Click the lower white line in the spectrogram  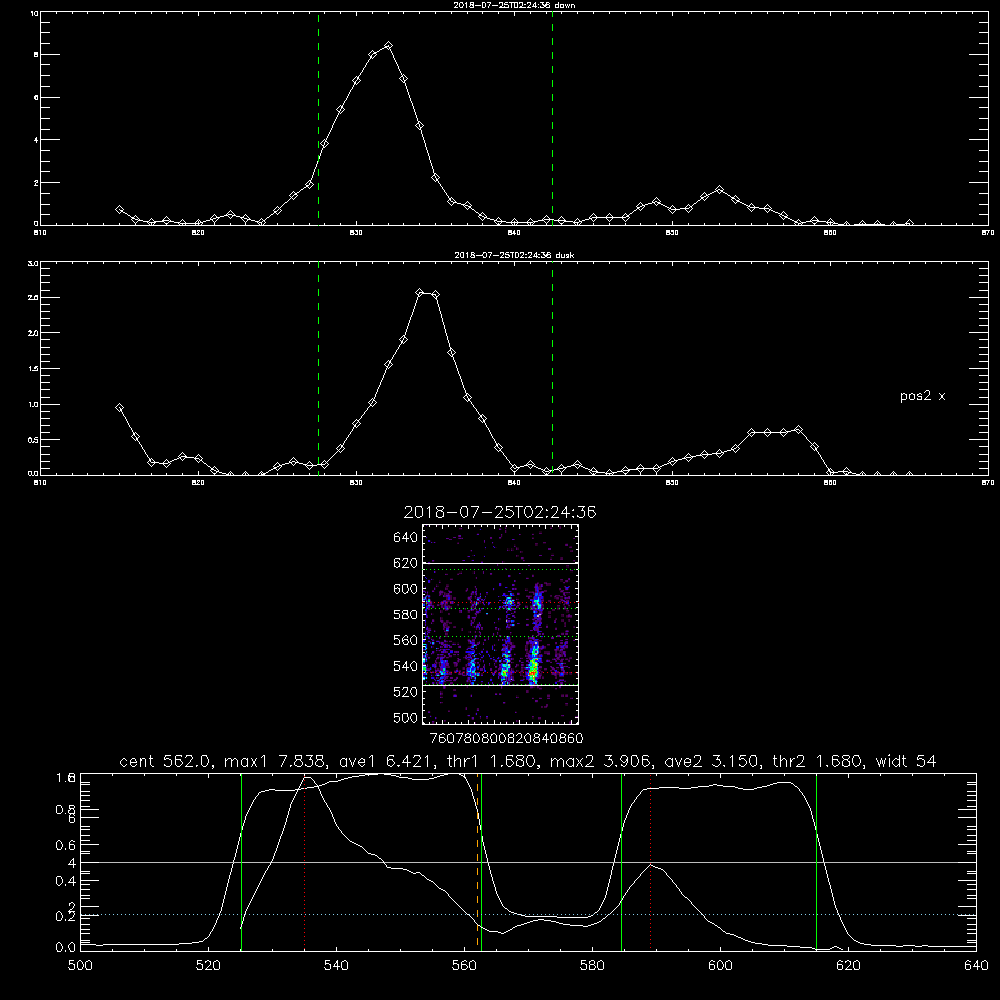[x=500, y=685]
